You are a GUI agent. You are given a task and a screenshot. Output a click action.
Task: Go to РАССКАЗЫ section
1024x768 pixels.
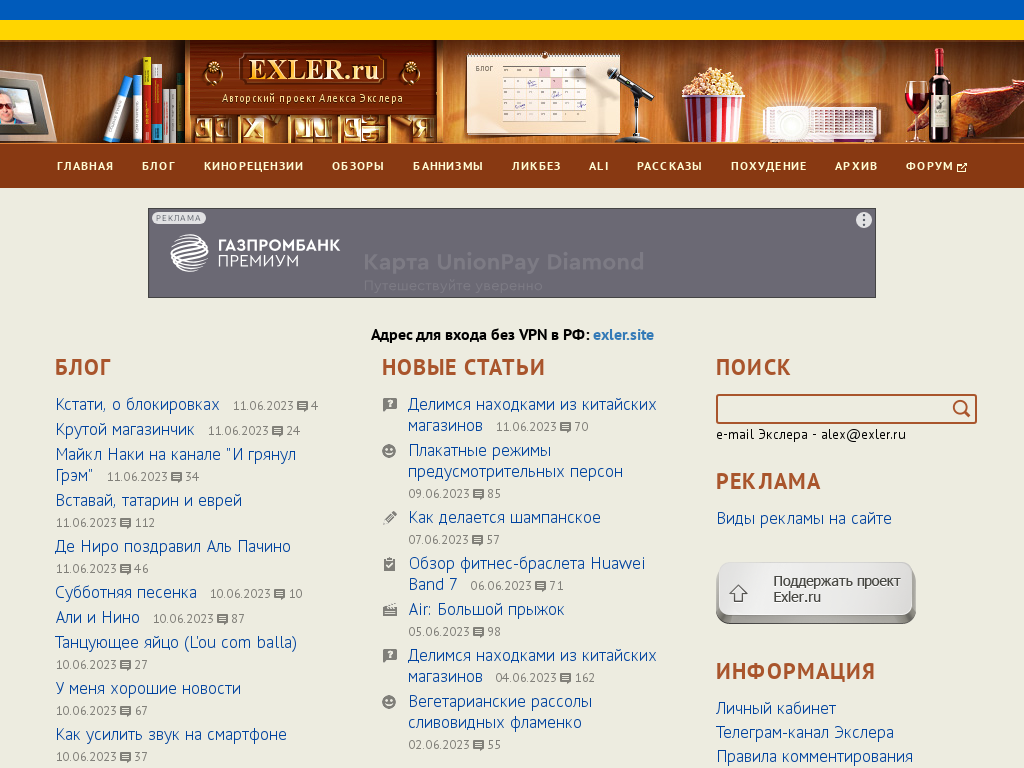(x=669, y=166)
